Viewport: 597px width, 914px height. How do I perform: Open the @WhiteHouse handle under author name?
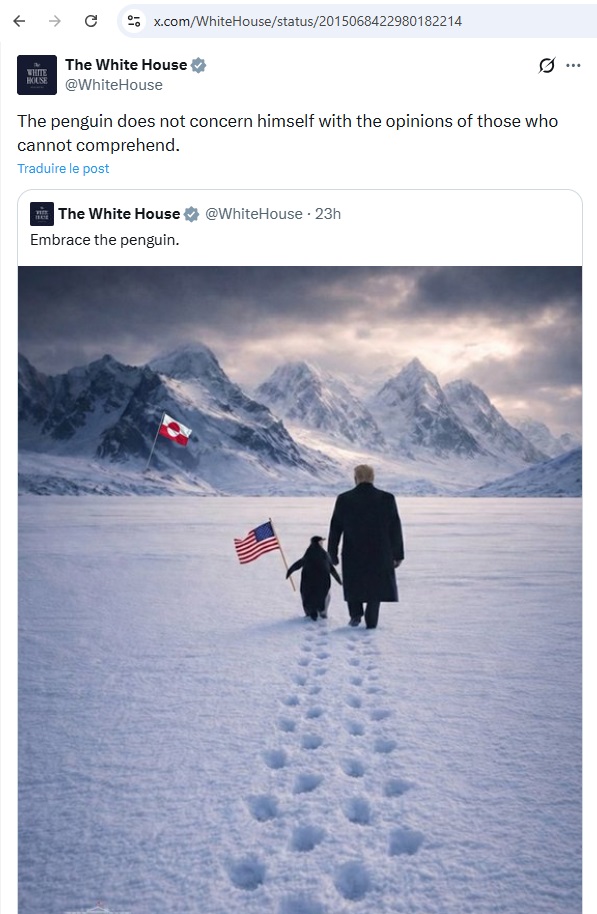(114, 85)
